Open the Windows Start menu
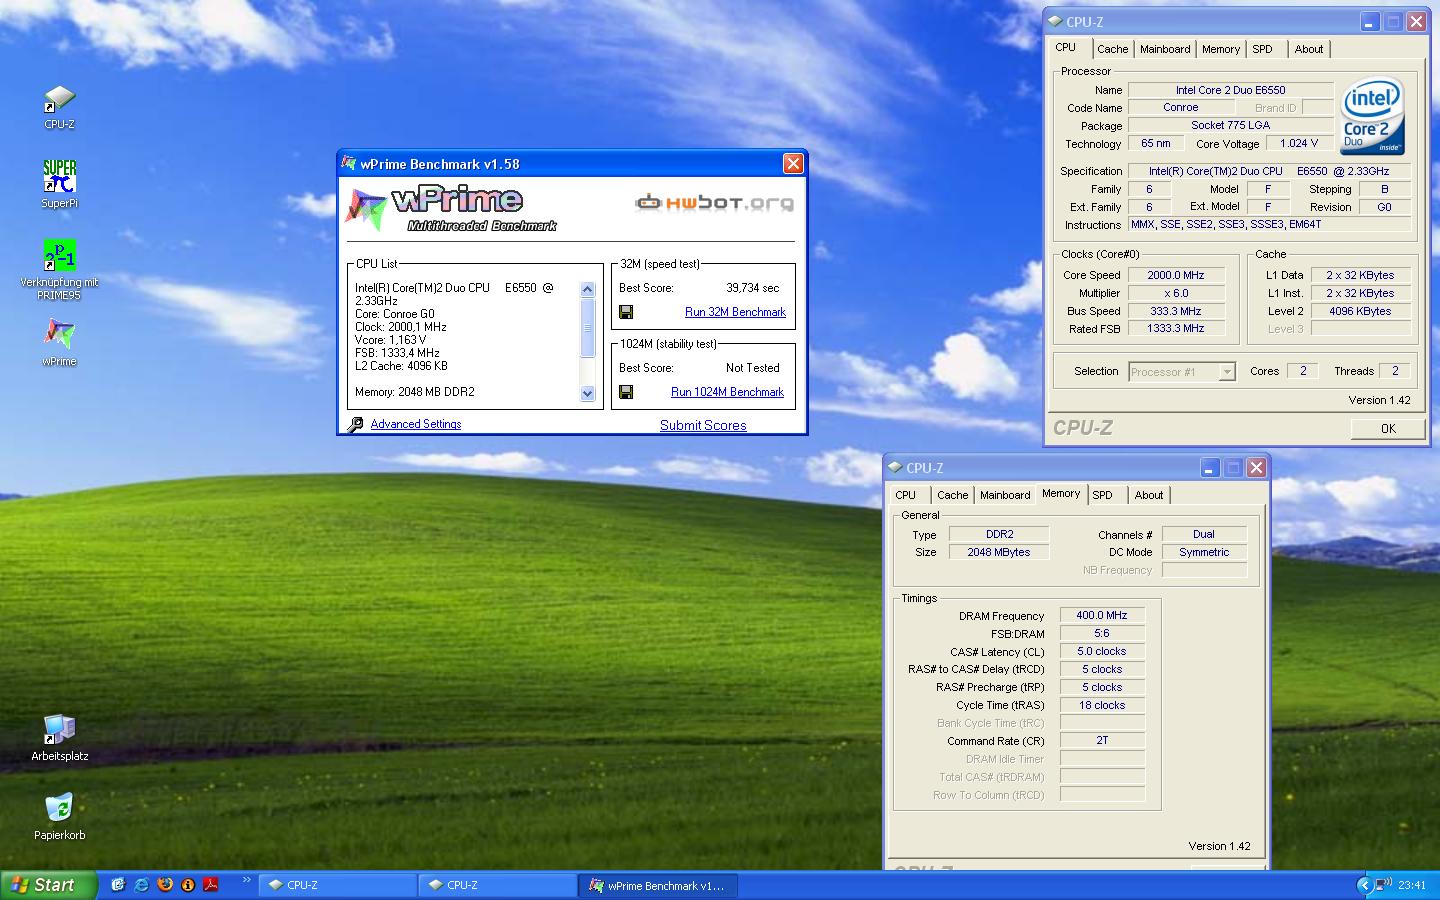The width and height of the screenshot is (1440, 900). (x=48, y=885)
